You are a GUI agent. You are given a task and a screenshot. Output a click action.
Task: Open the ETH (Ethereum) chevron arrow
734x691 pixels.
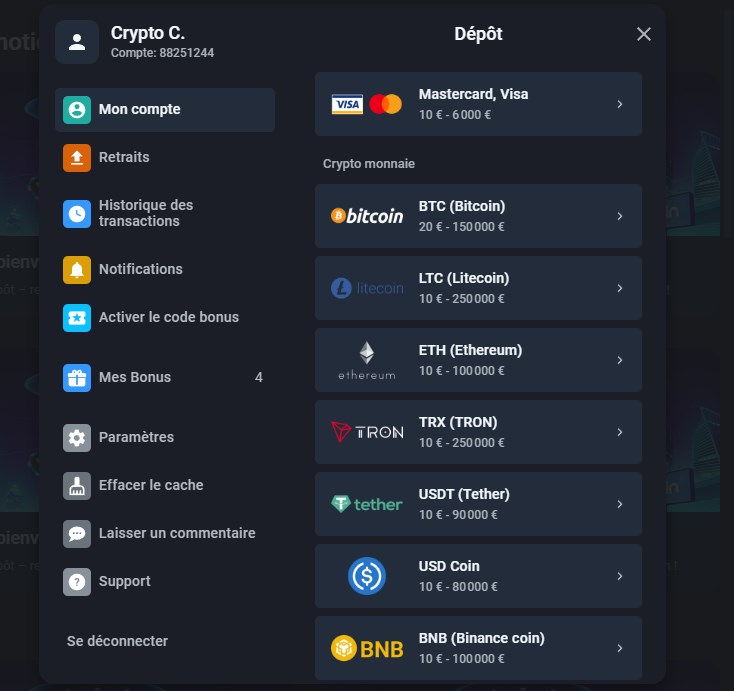[x=620, y=360]
